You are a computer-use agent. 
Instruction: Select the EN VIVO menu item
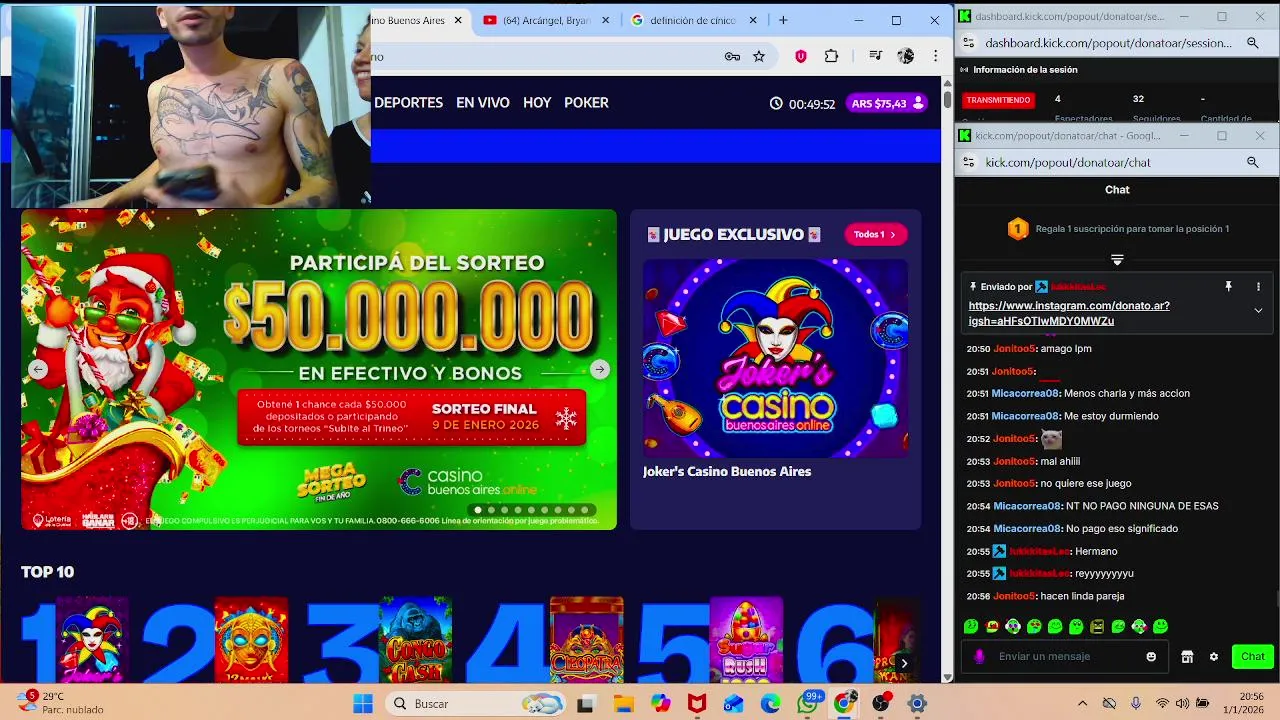coord(483,103)
